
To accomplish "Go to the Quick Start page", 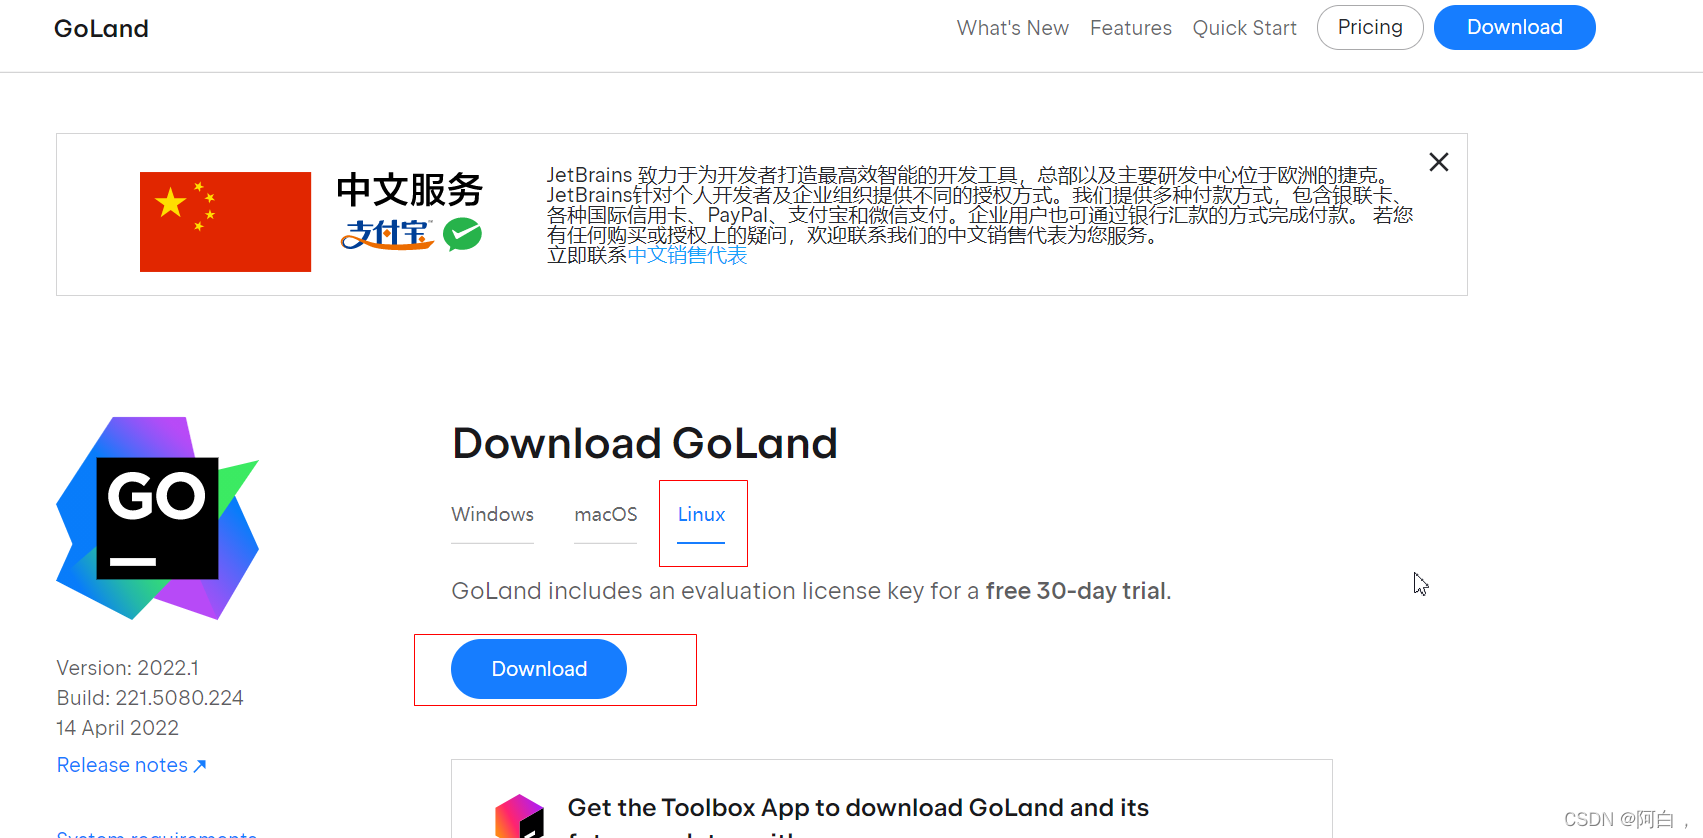I will coord(1244,28).
